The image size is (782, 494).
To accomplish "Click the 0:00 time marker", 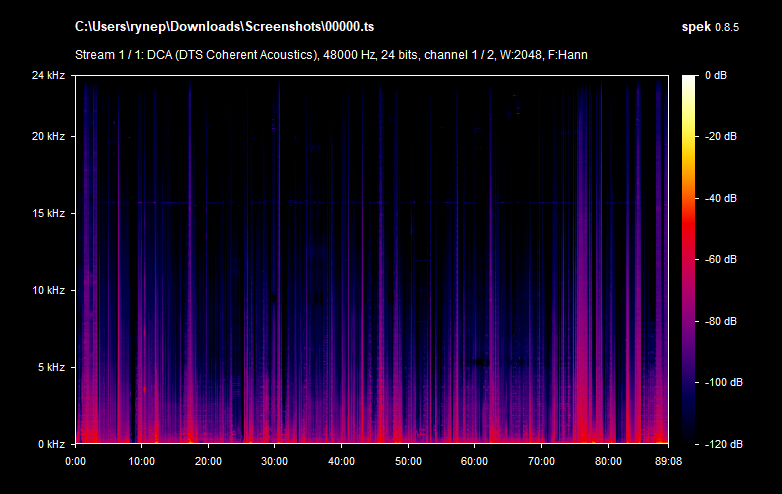I will pos(76,461).
